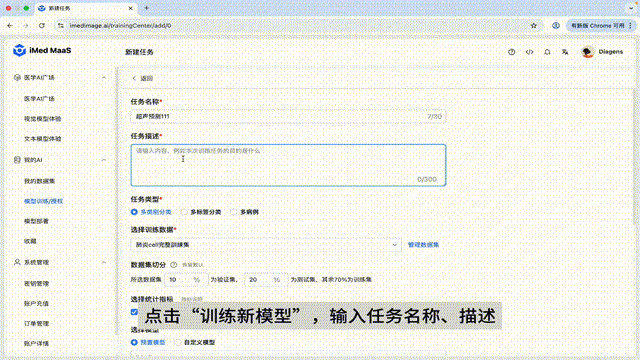Bookmark page with the star icon

pos(533,25)
